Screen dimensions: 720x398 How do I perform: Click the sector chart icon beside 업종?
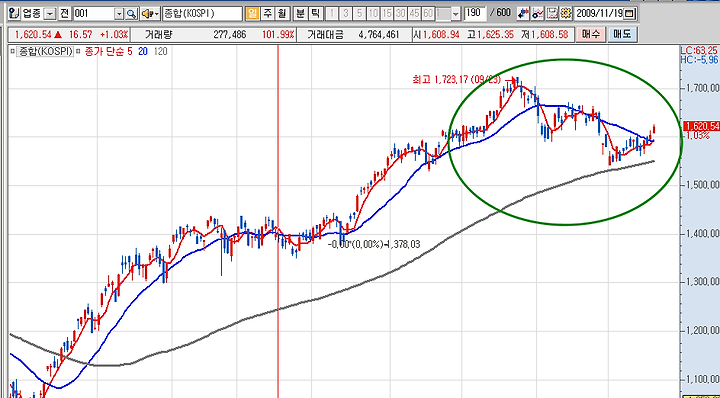tap(14, 14)
